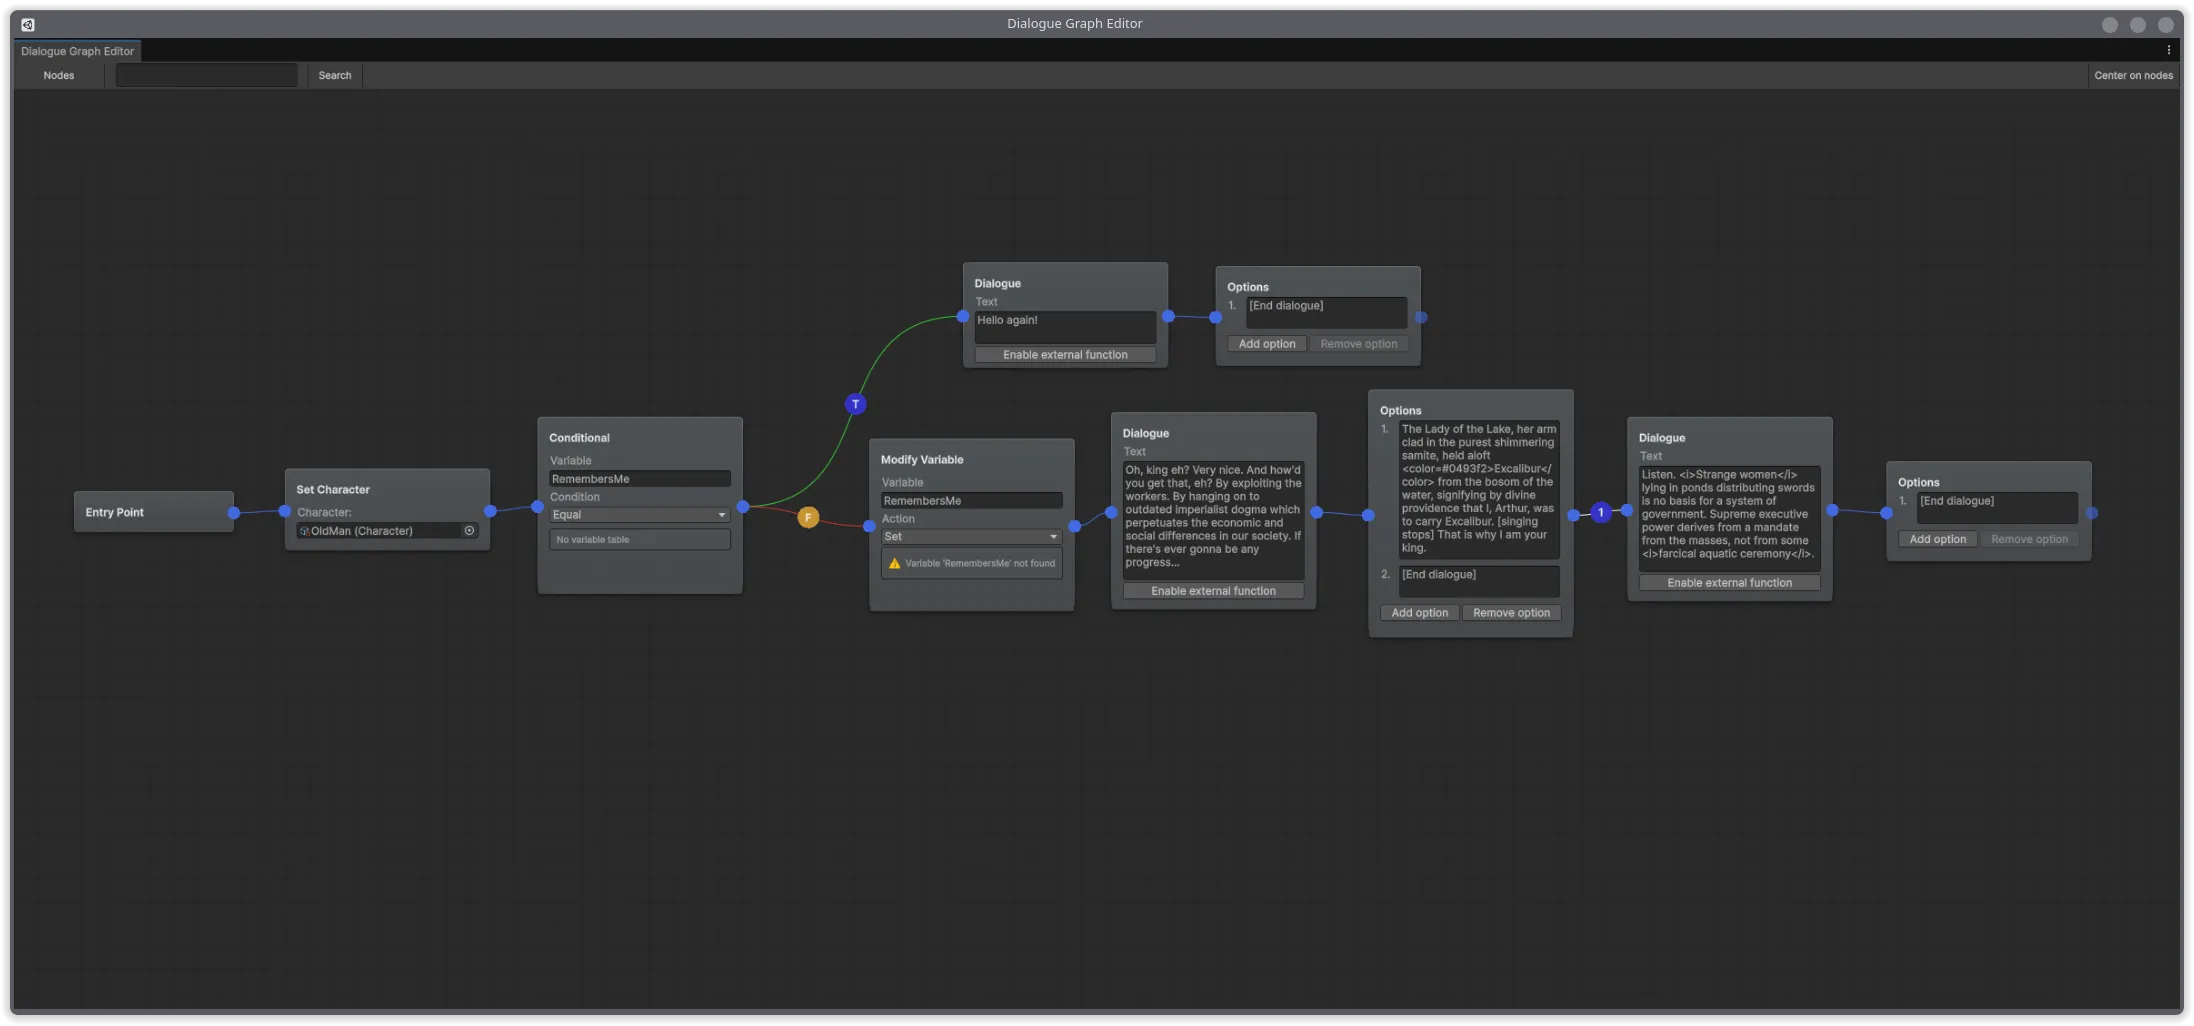This screenshot has width=2194, height=1026.
Task: Click Remove option in Lady of the Lake Options
Action: 1511,613
